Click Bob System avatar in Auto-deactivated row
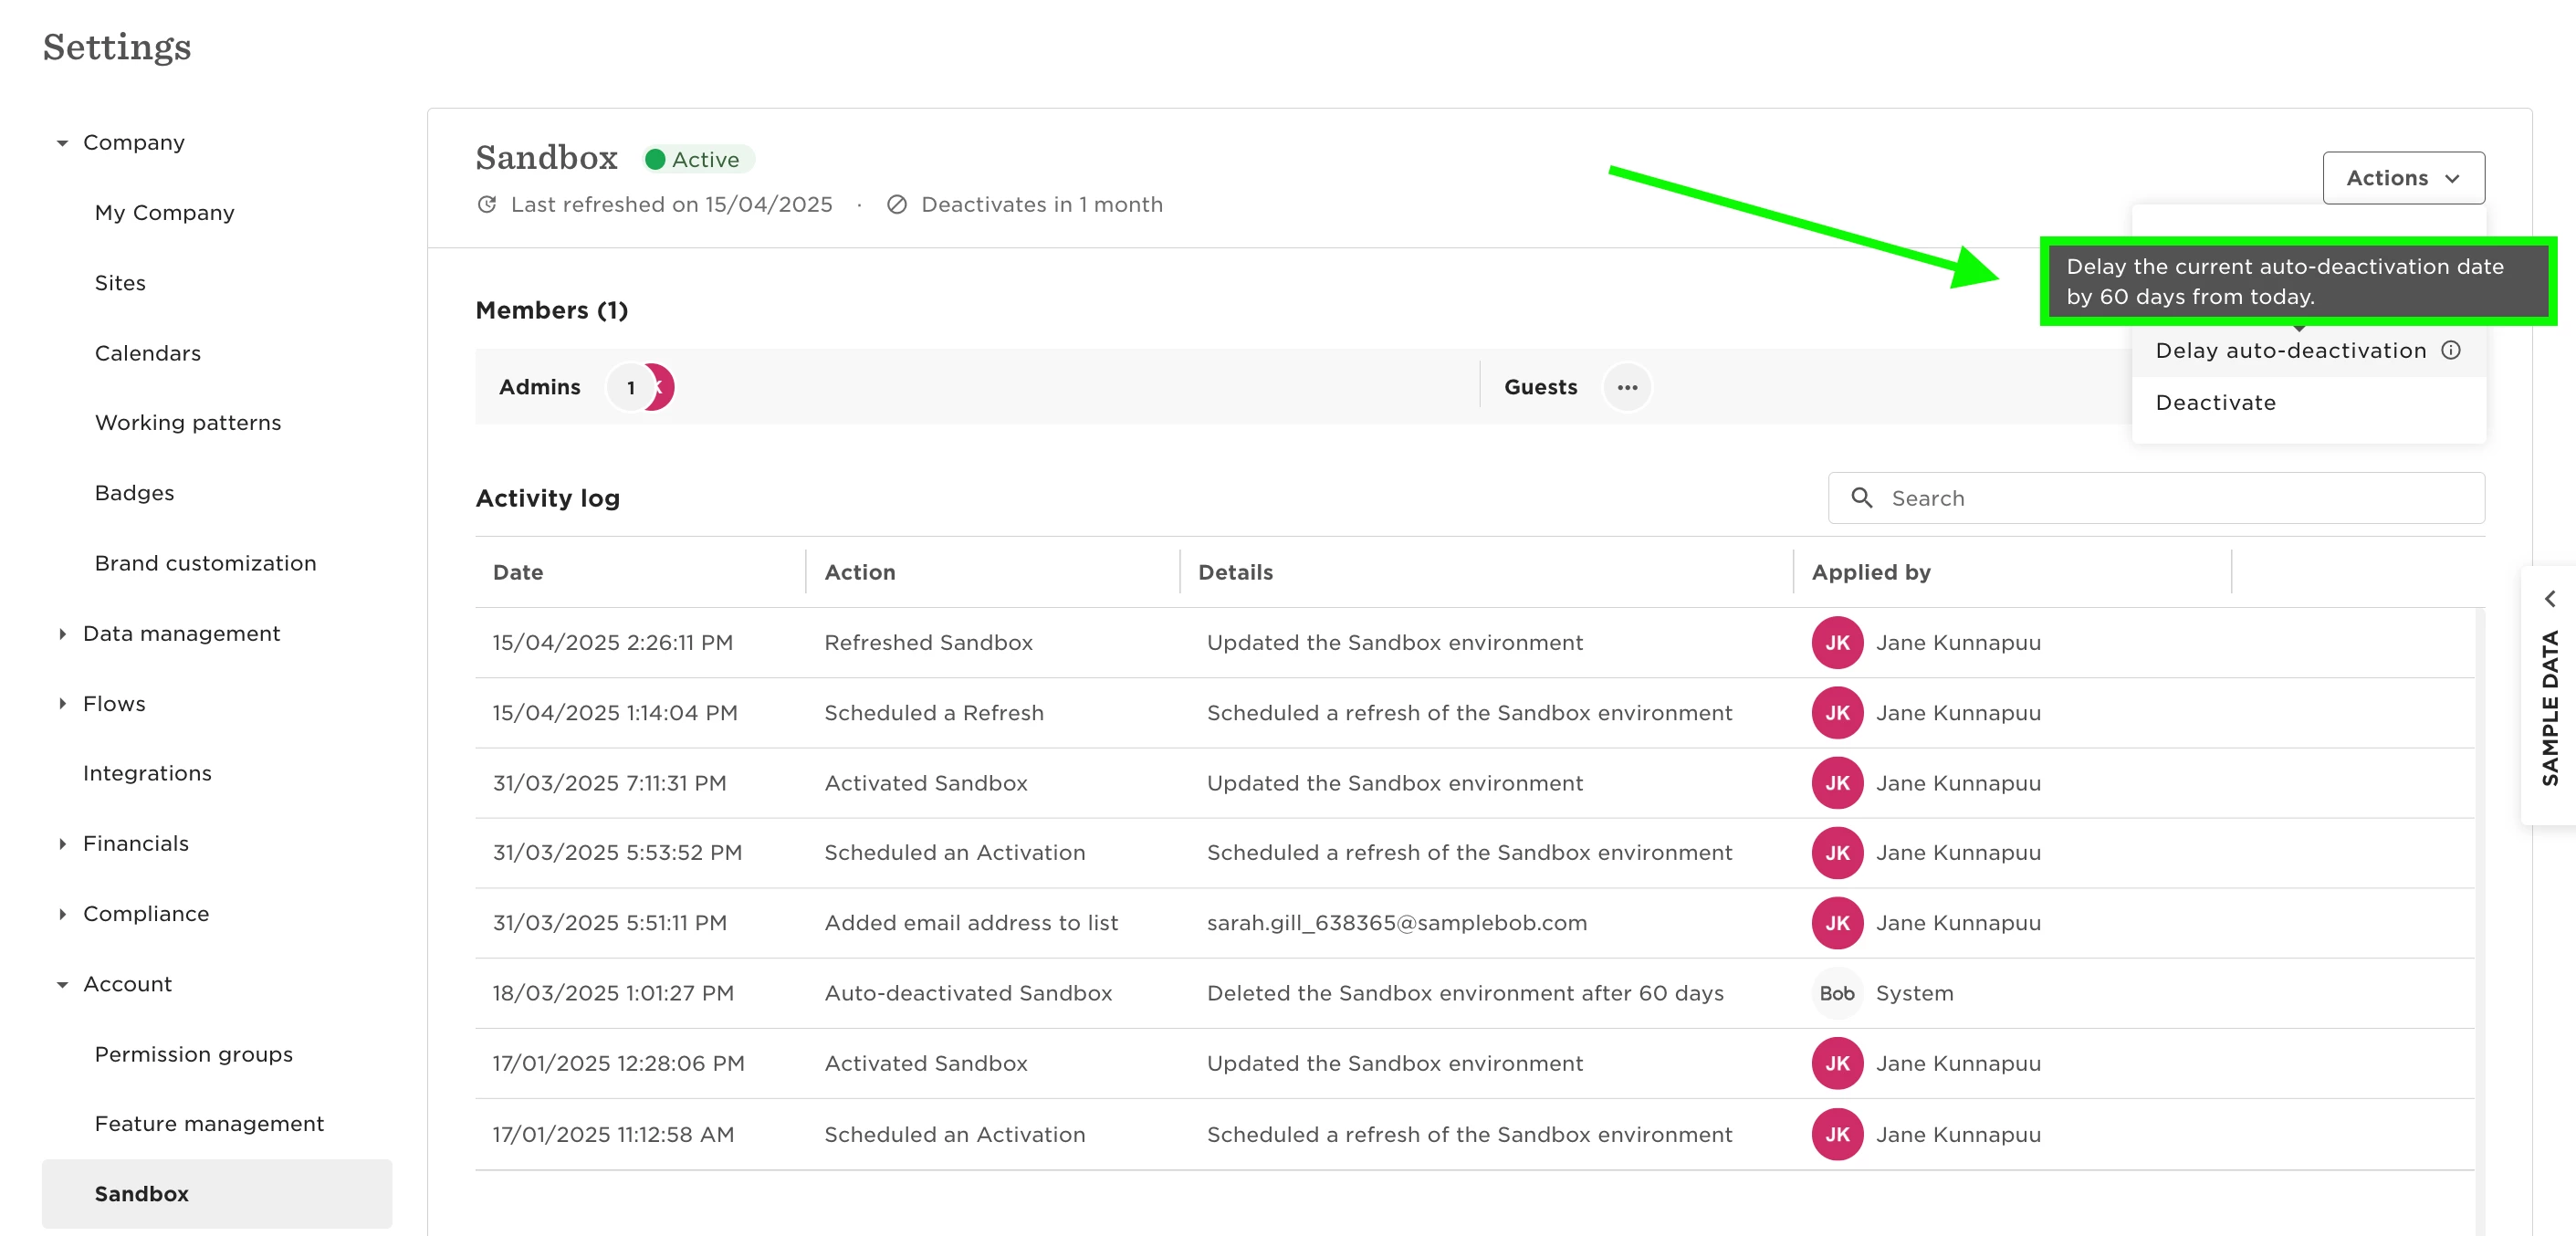The height and width of the screenshot is (1236, 2576). 1837,994
